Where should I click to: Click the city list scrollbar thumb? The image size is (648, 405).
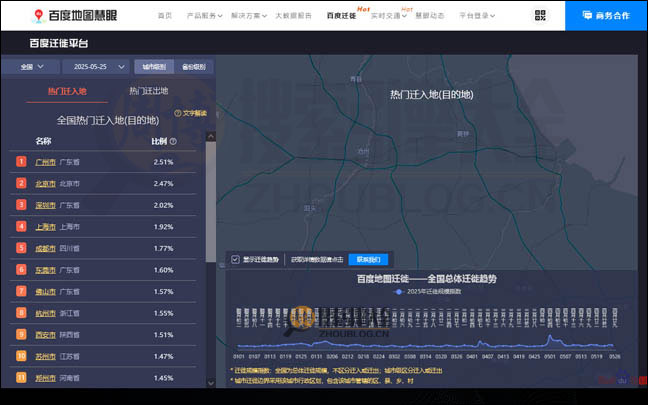pos(211,202)
